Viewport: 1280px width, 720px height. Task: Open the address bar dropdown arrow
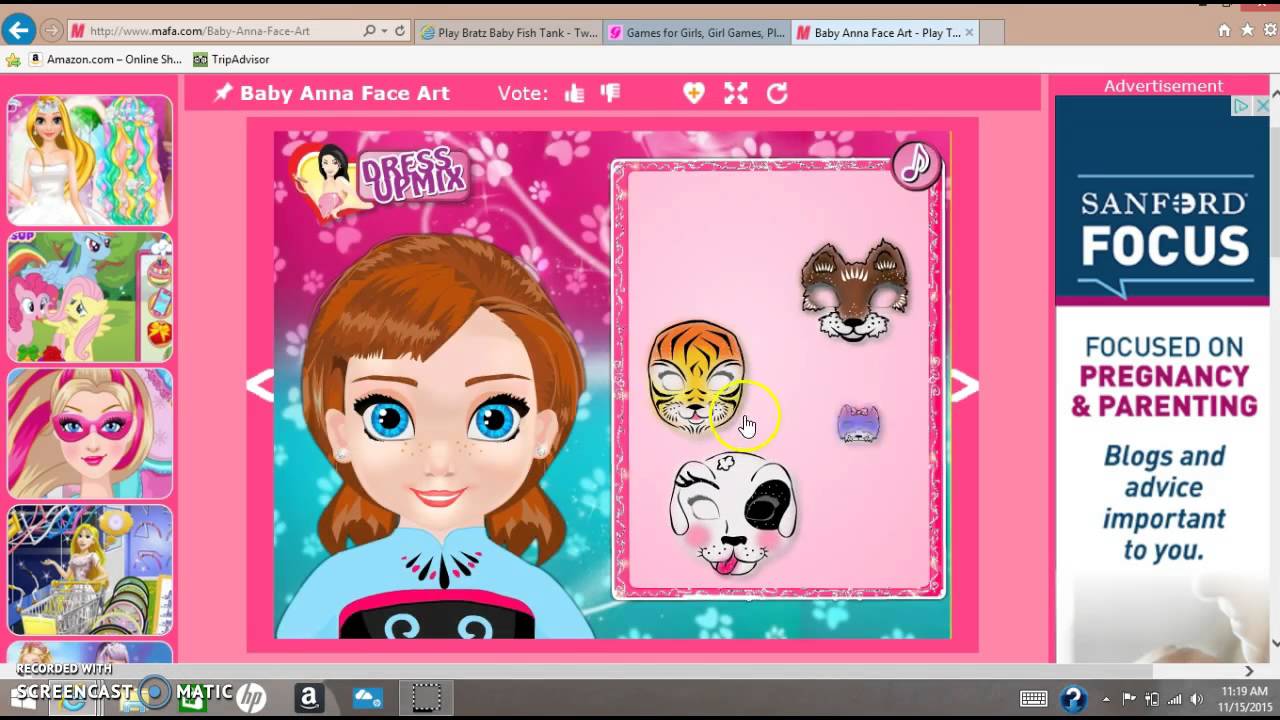click(x=384, y=31)
